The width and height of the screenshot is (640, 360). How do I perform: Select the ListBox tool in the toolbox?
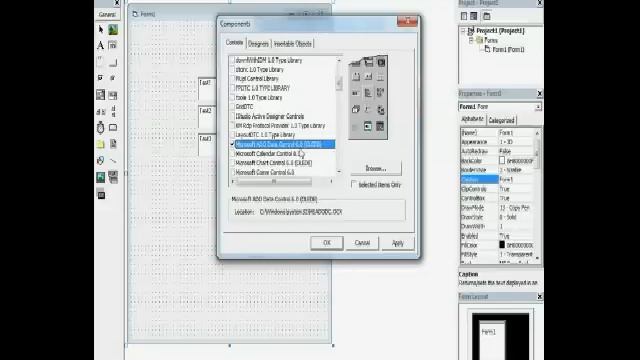113,95
